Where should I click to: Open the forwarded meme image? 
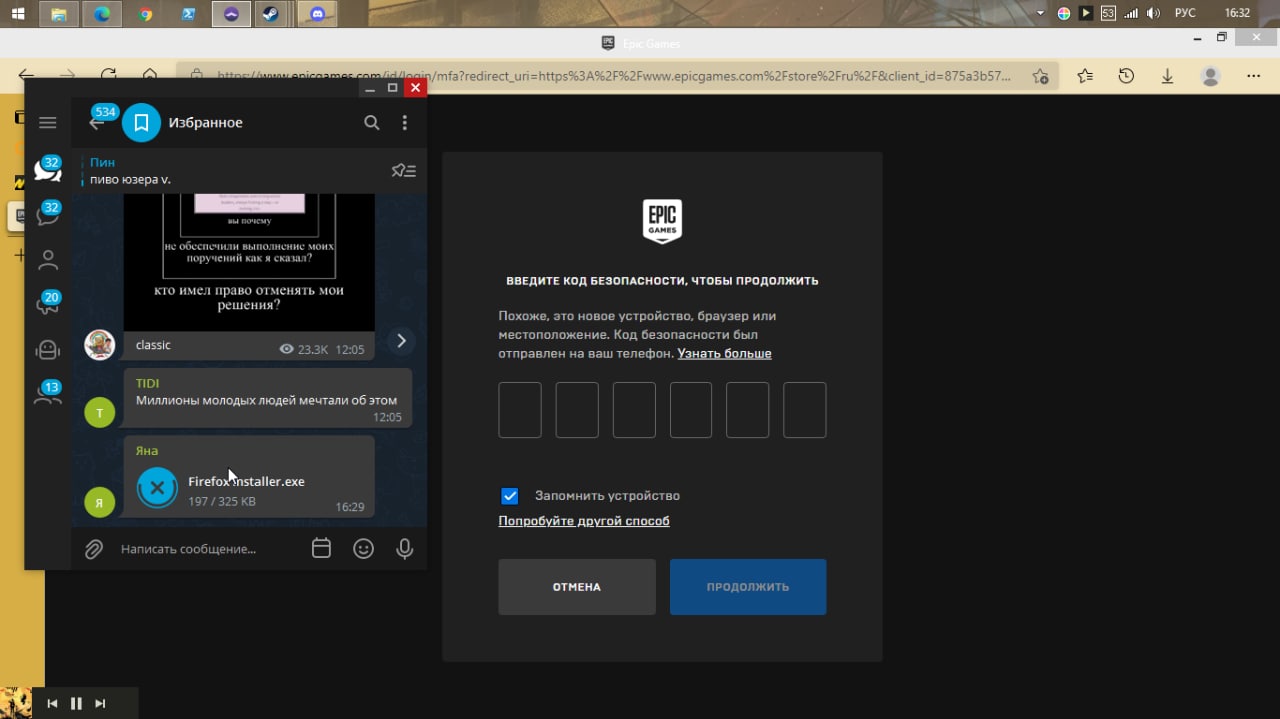pyautogui.click(x=248, y=262)
